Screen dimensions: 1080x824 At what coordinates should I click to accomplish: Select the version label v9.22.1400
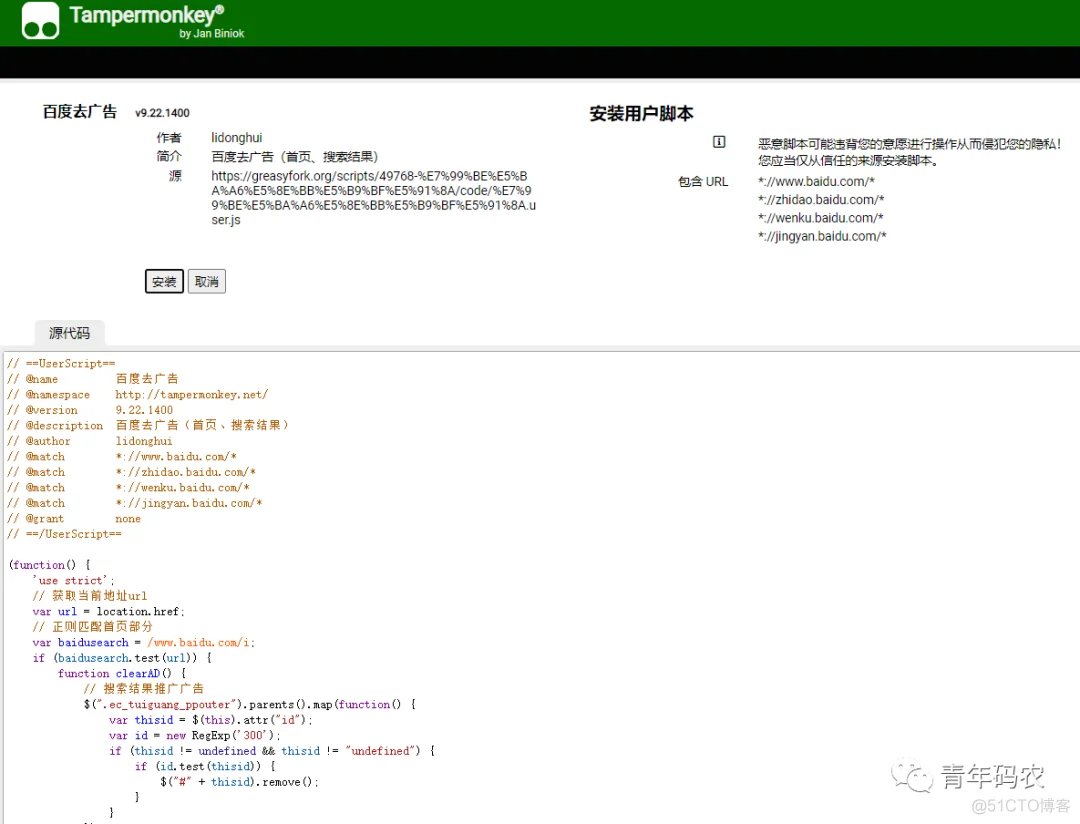point(163,113)
